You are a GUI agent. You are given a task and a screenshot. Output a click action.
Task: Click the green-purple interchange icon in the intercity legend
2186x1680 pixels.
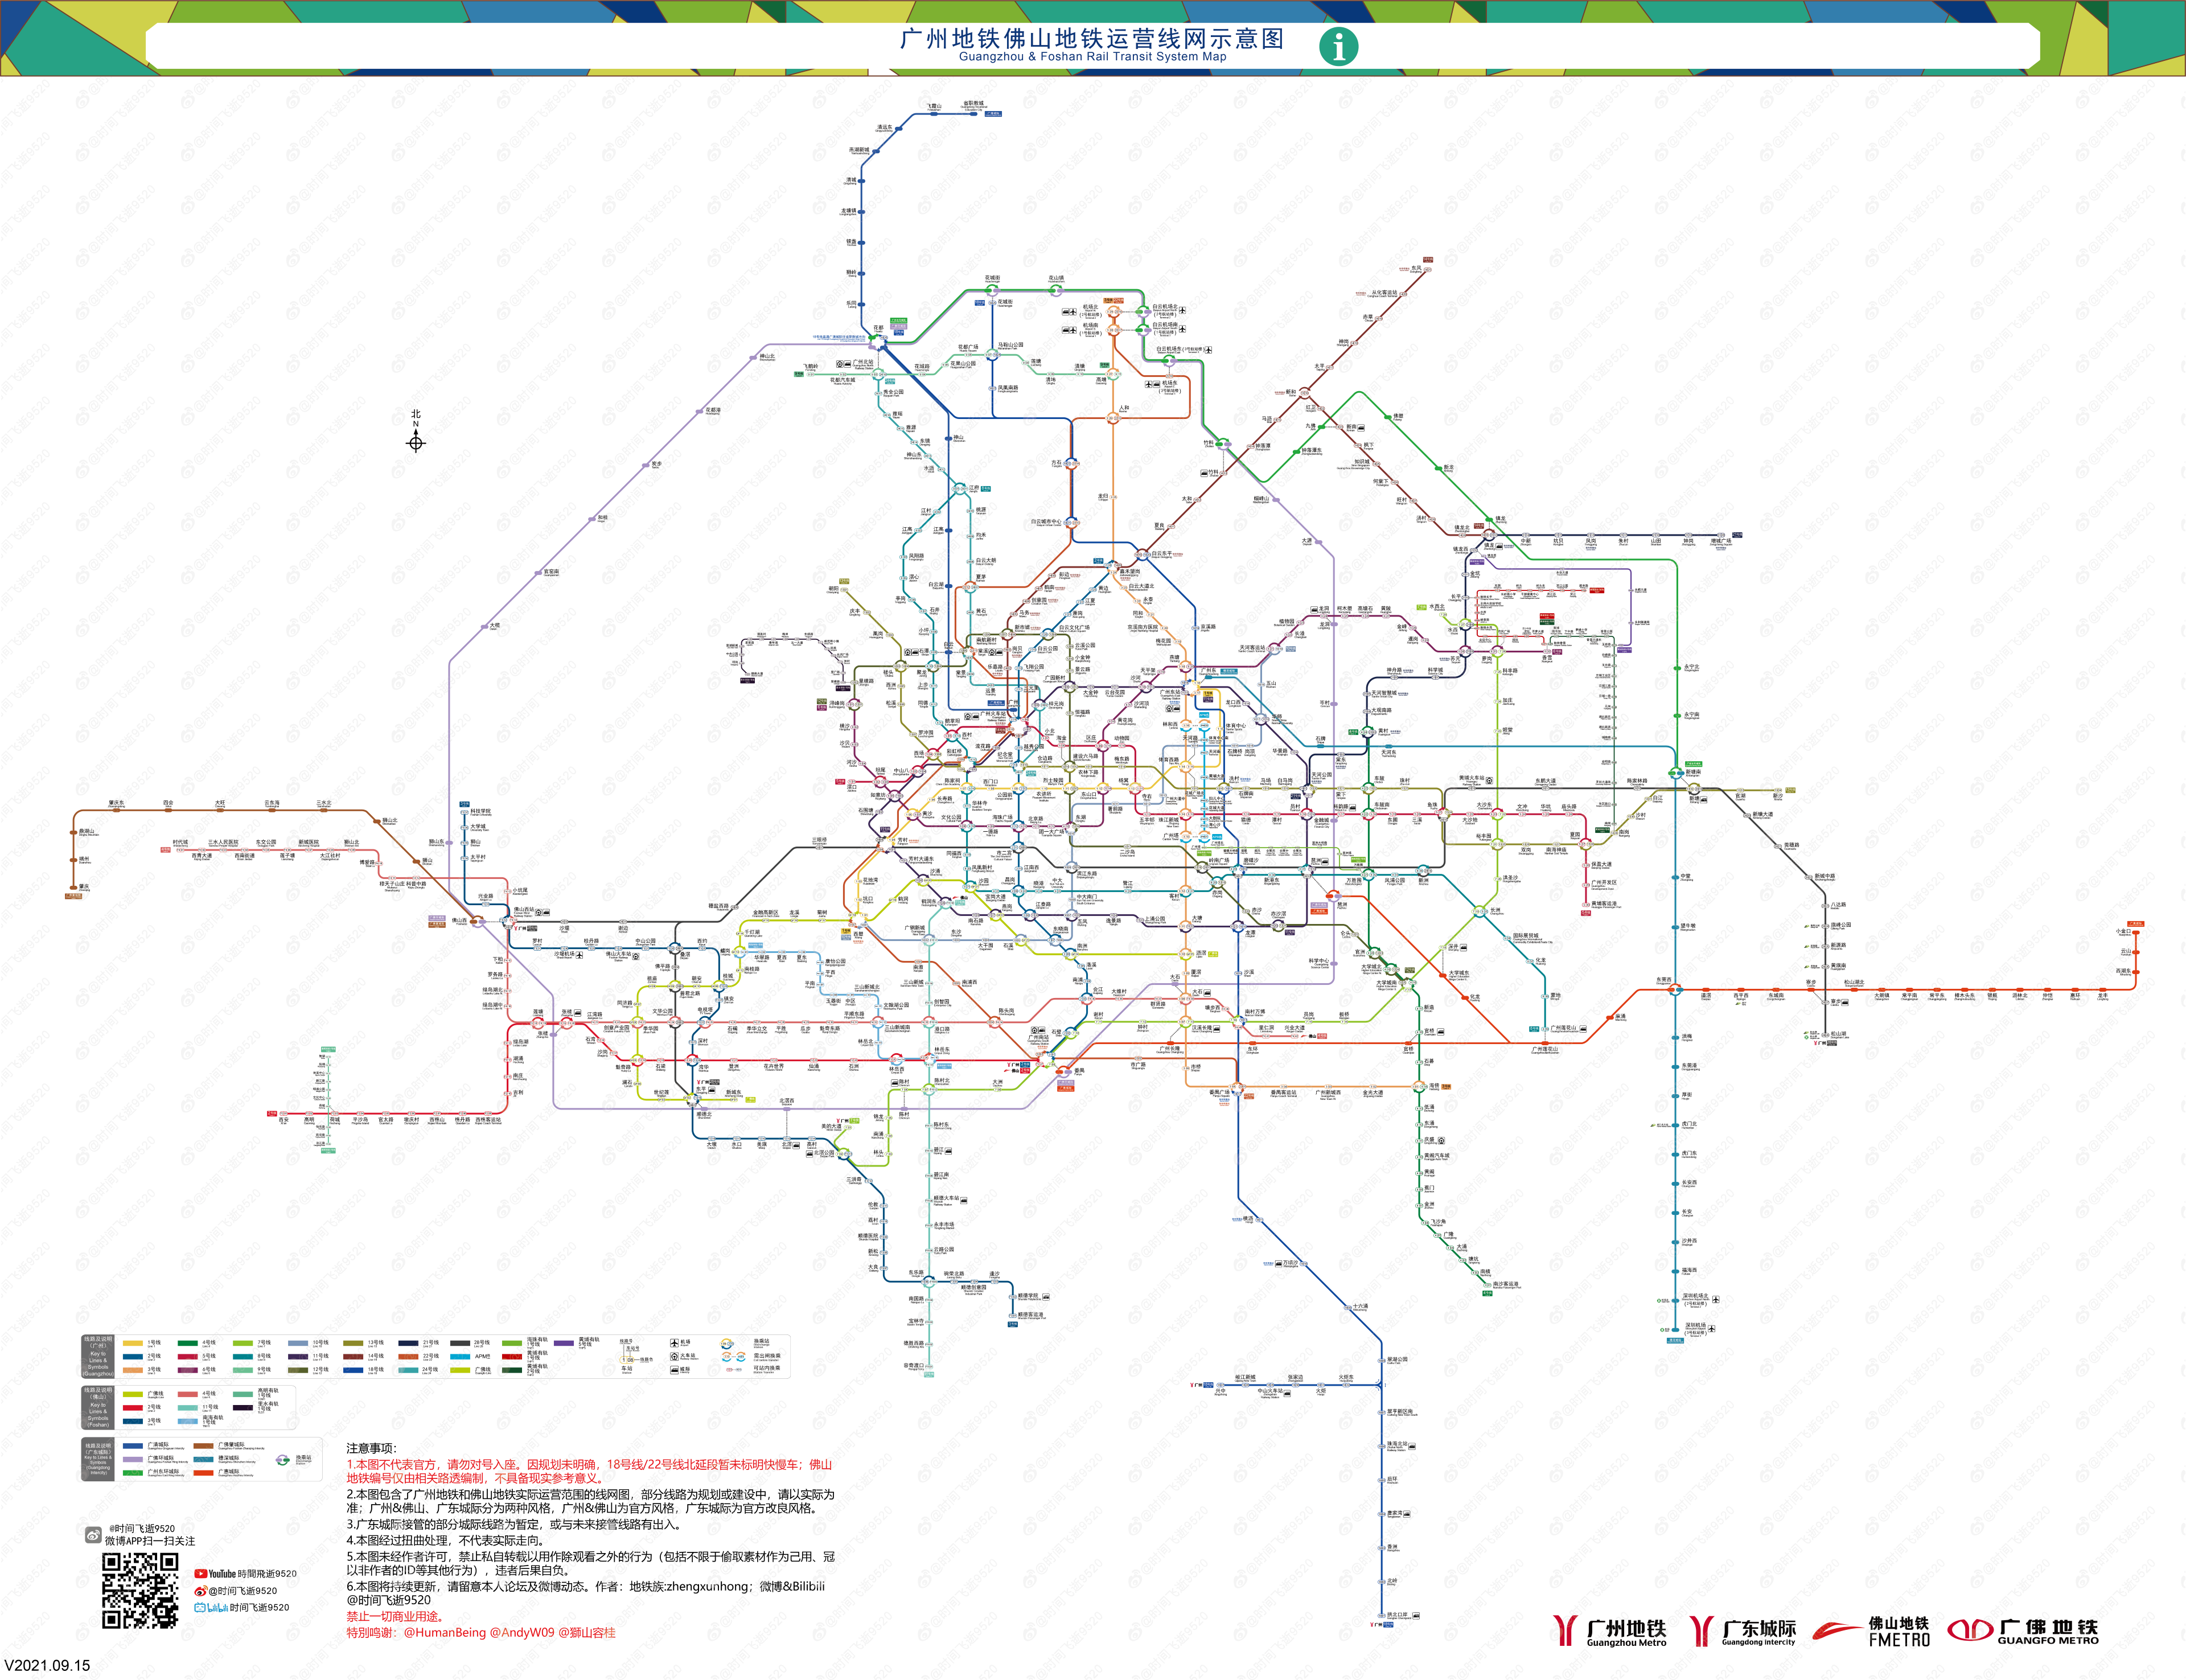283,1460
